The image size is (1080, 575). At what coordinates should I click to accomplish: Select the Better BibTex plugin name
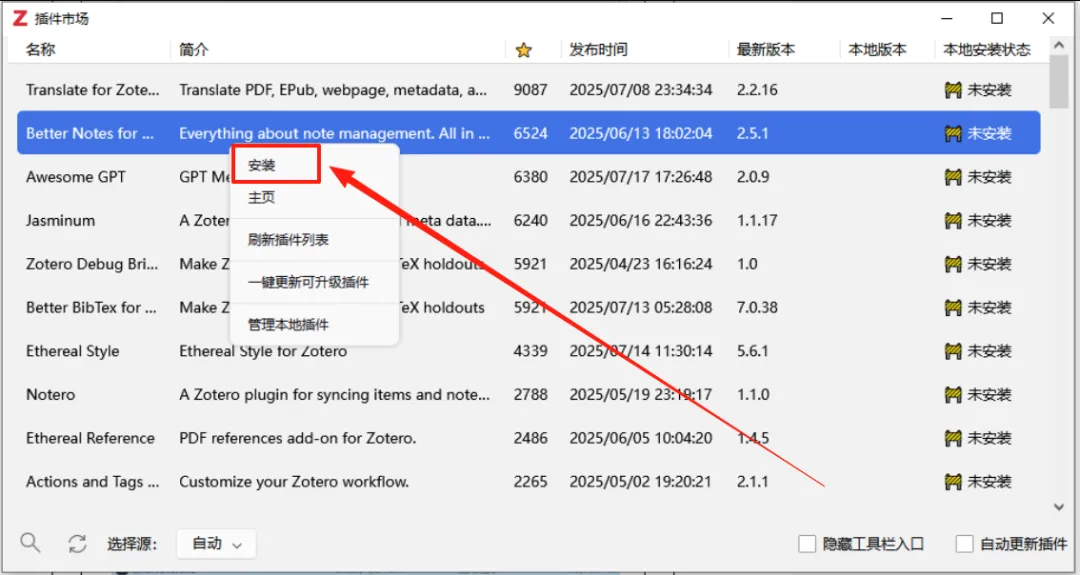(x=92, y=307)
